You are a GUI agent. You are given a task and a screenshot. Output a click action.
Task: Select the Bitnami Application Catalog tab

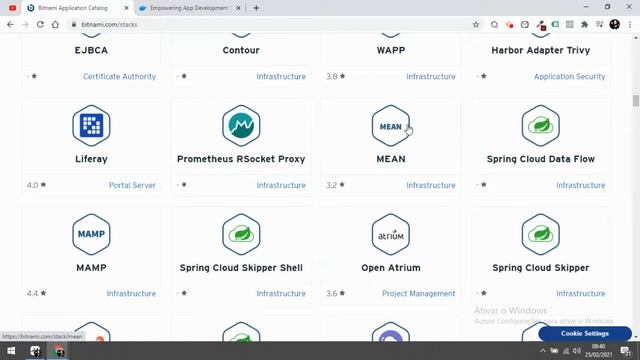click(77, 8)
